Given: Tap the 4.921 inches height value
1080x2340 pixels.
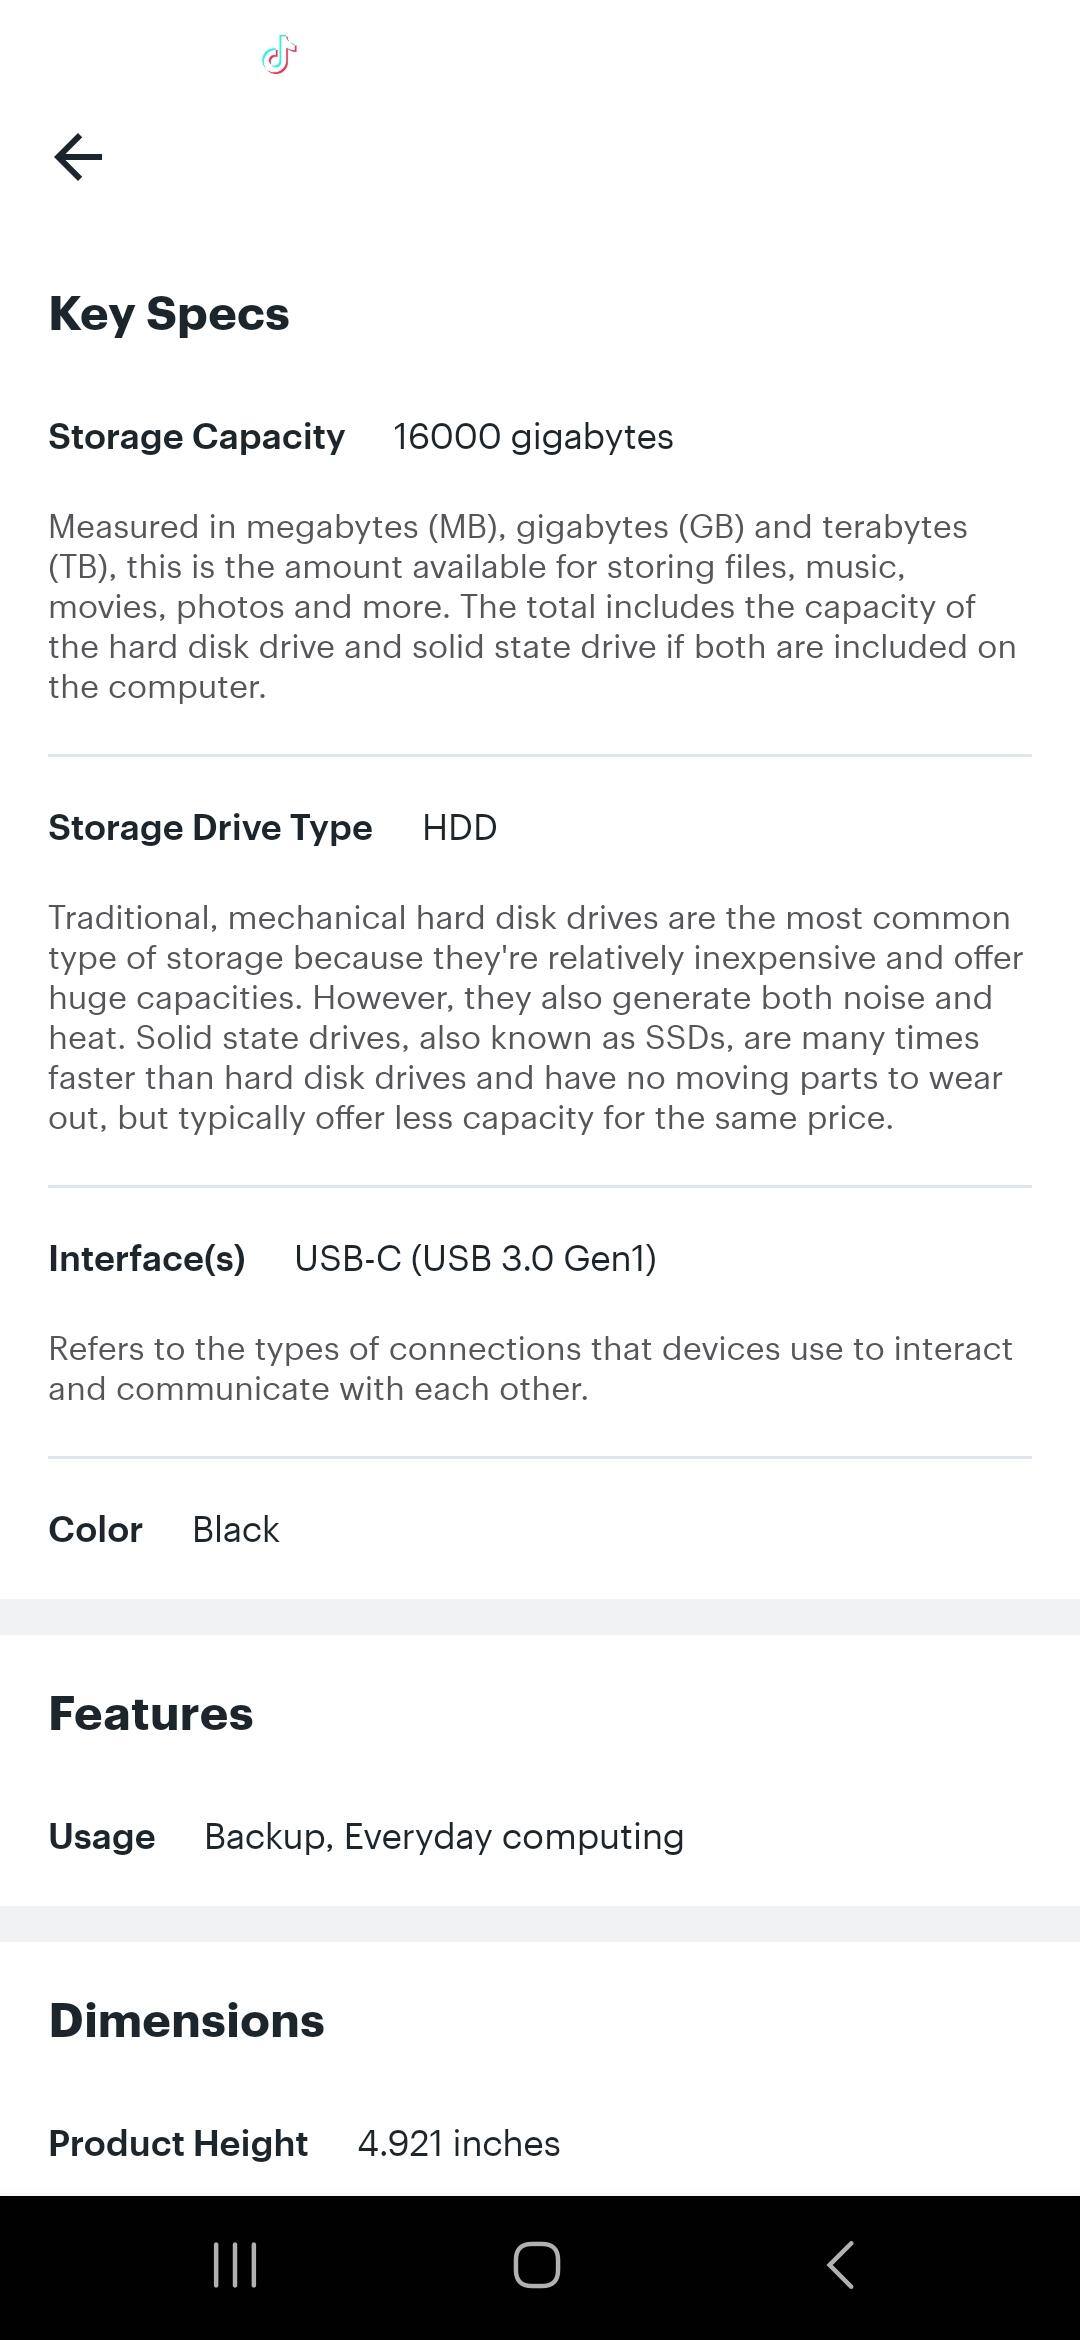Looking at the screenshot, I should click(x=459, y=2144).
